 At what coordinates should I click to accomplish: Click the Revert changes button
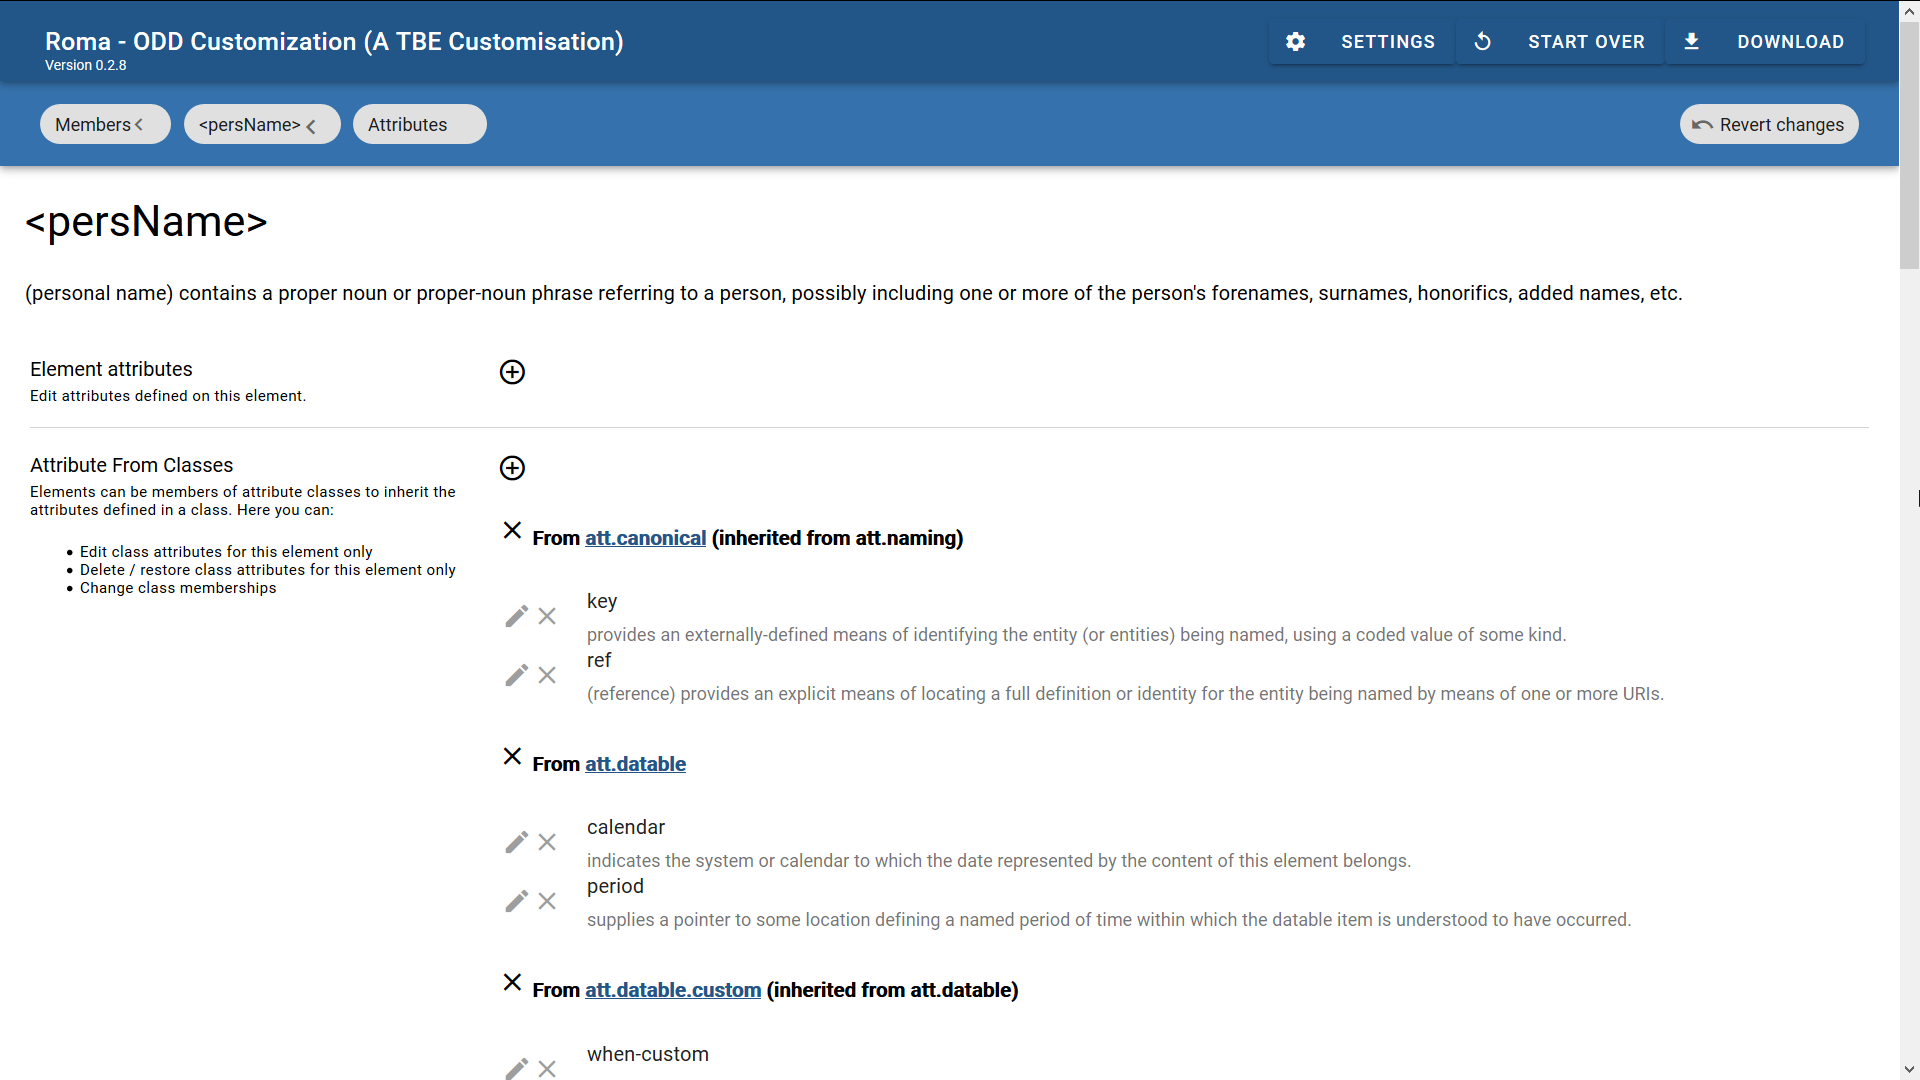tap(1768, 125)
